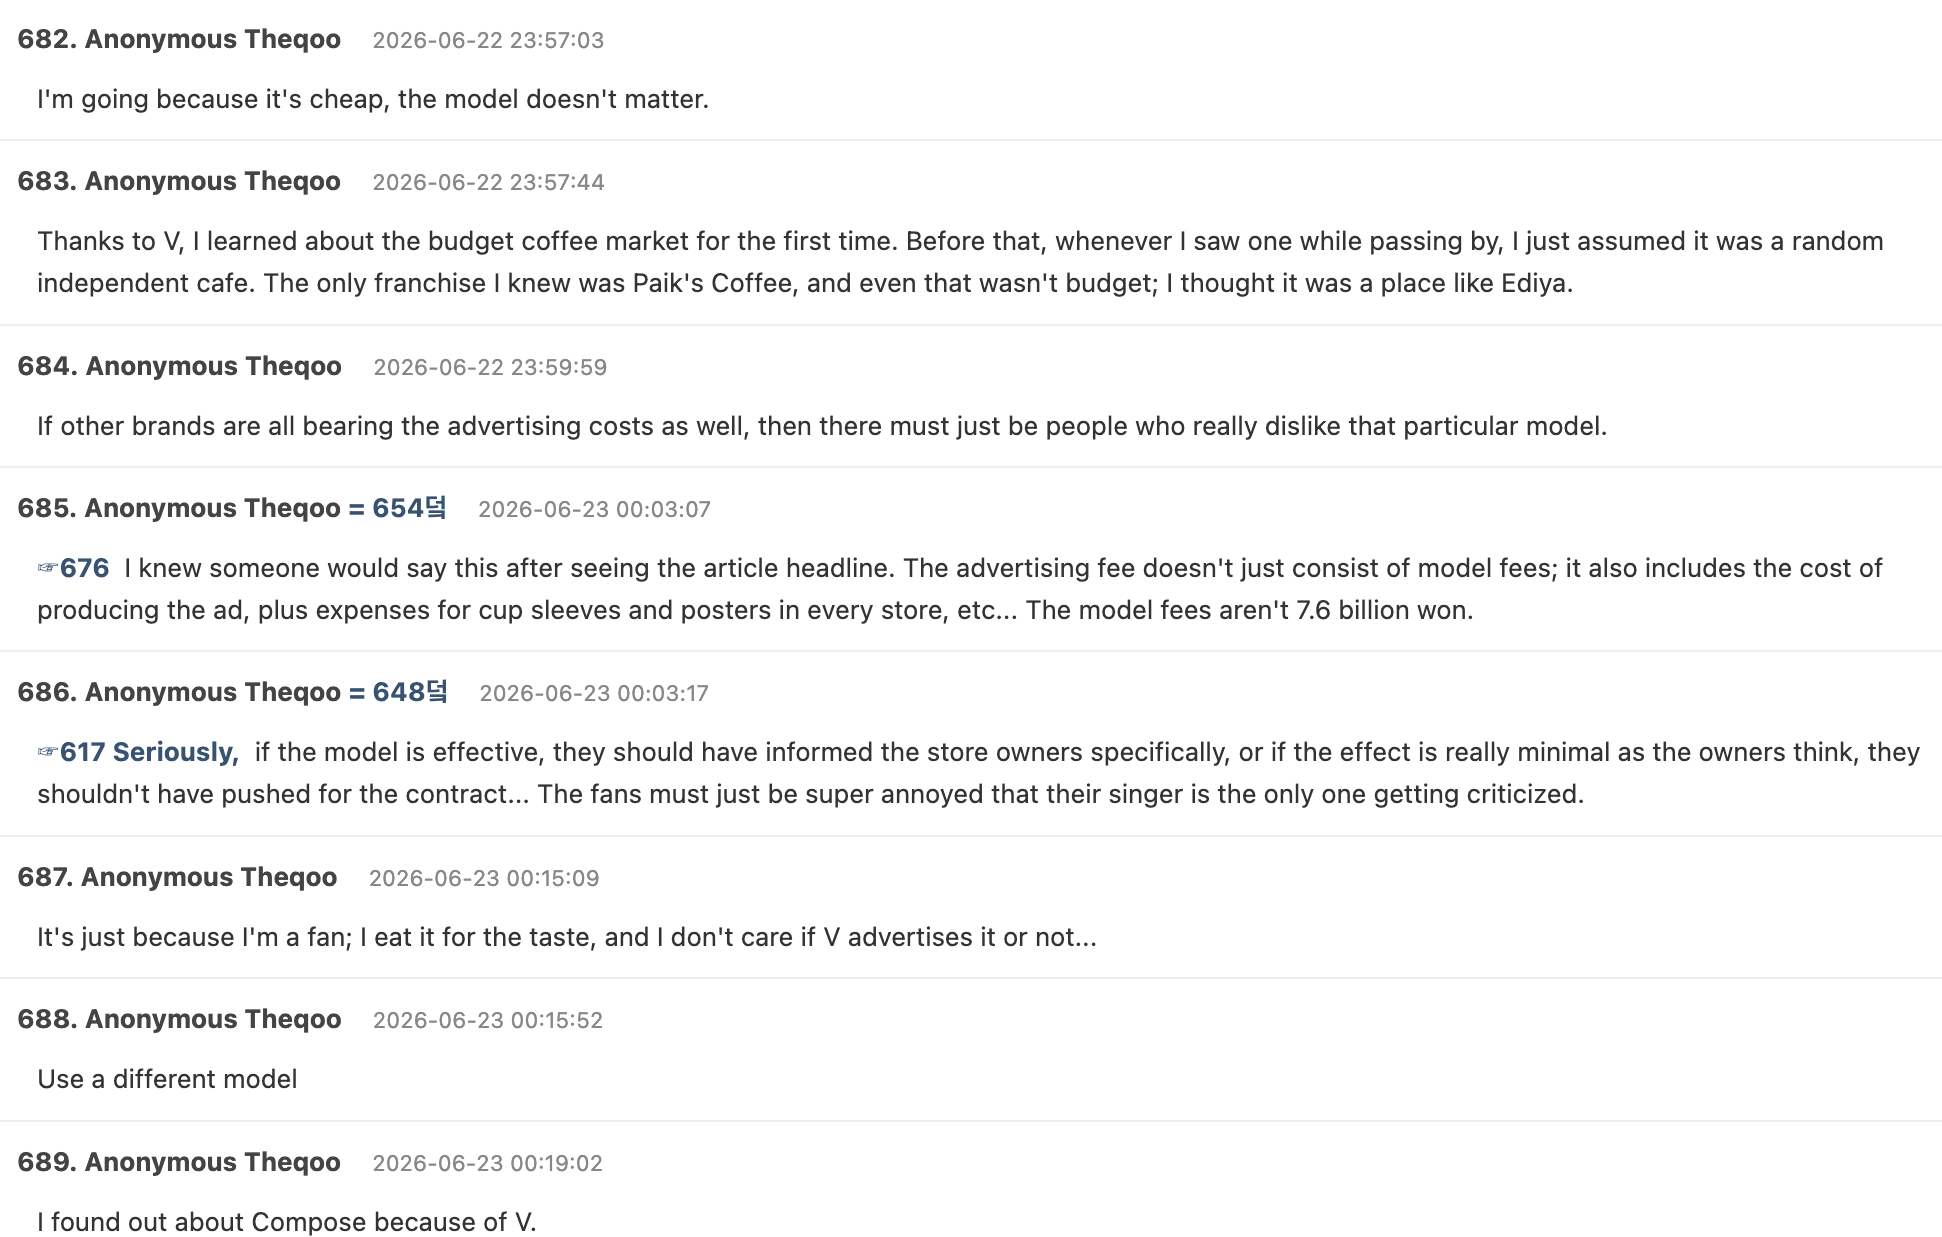Click the pointing-hand icon before 617
The height and width of the screenshot is (1237, 1942).
48,752
